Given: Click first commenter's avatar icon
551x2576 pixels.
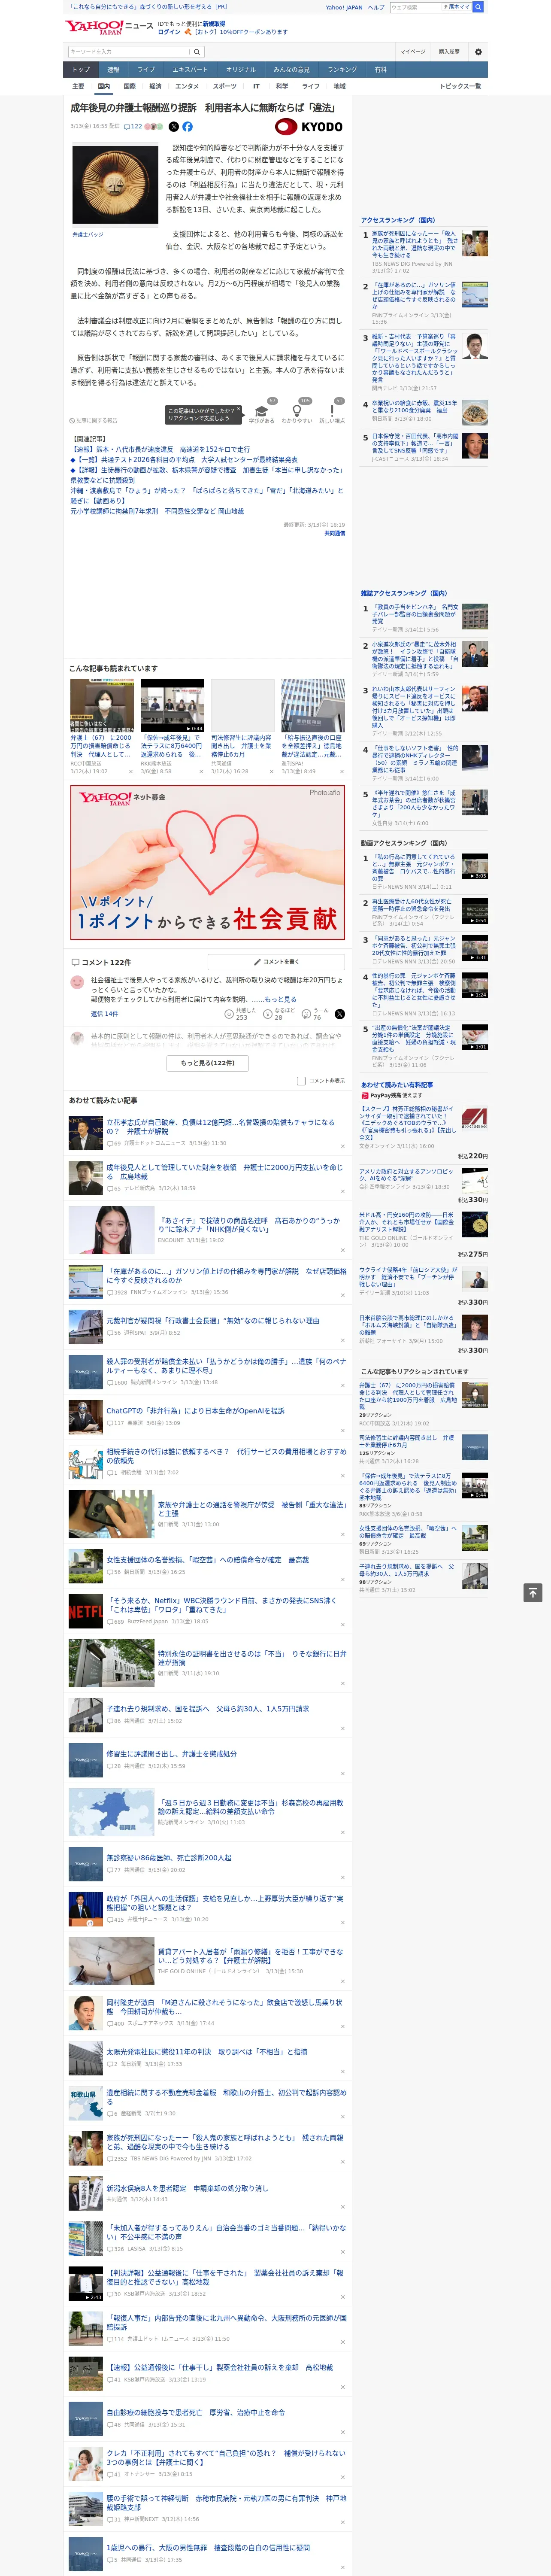Looking at the screenshot, I should (x=77, y=982).
